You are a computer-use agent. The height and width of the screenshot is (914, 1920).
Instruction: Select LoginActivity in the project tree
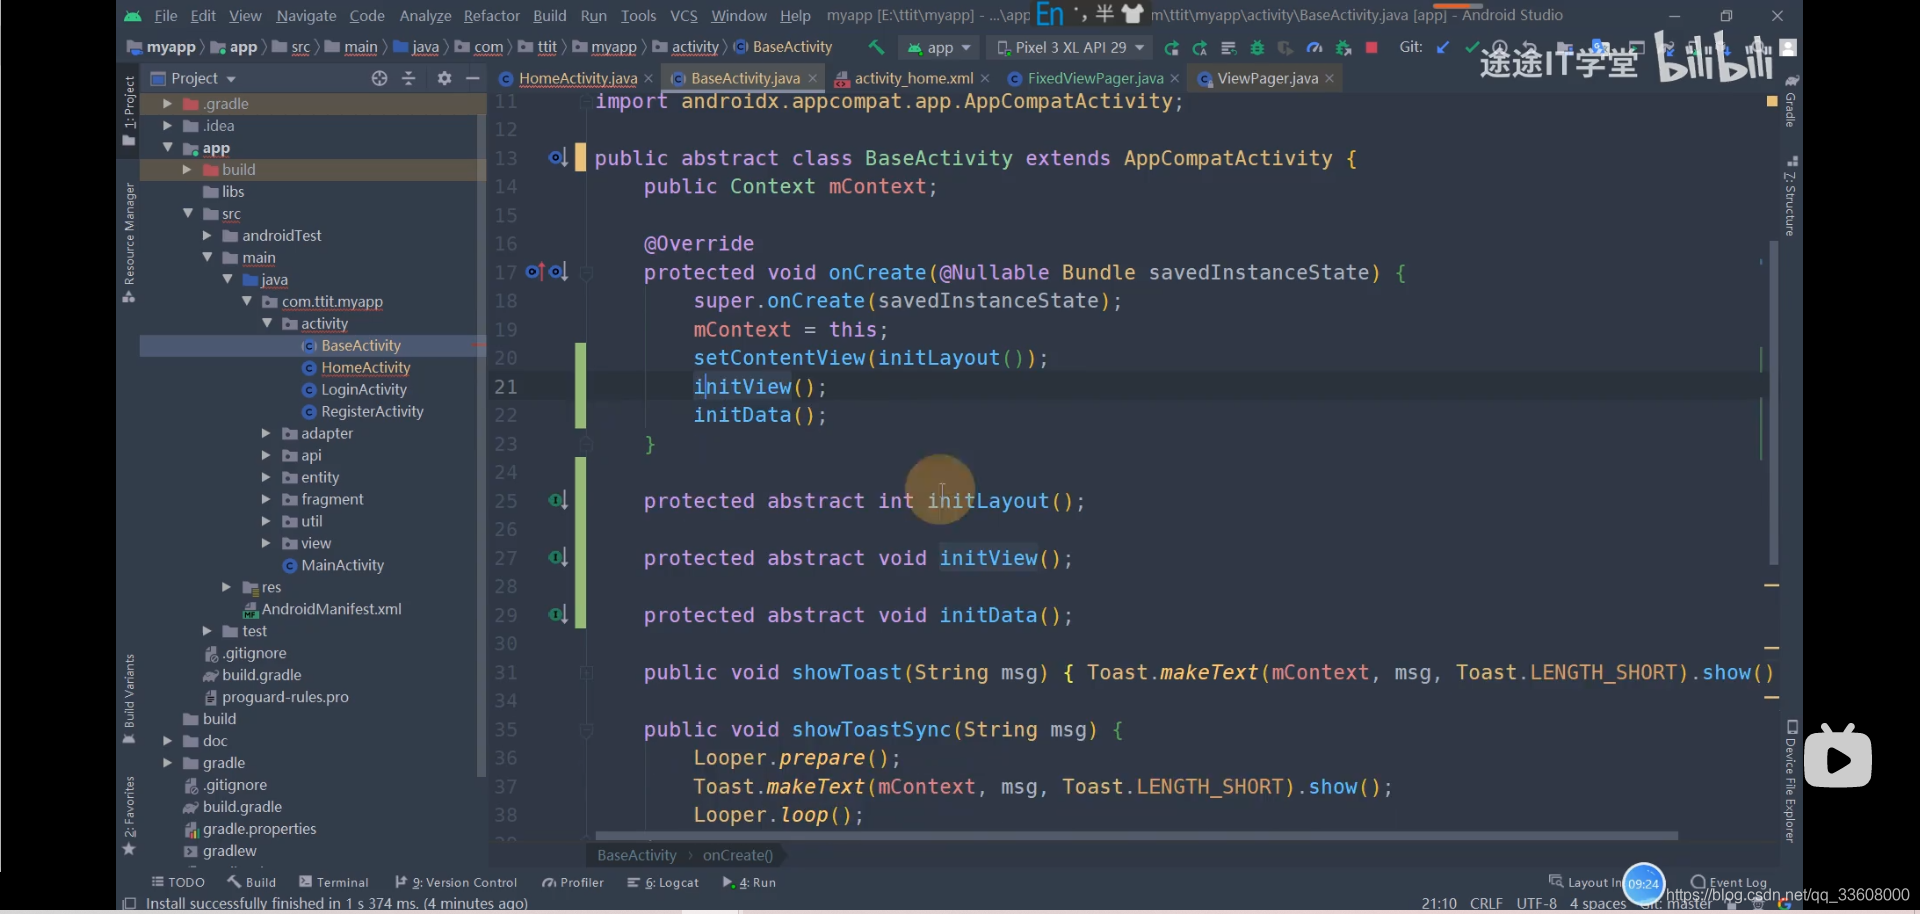pos(364,390)
